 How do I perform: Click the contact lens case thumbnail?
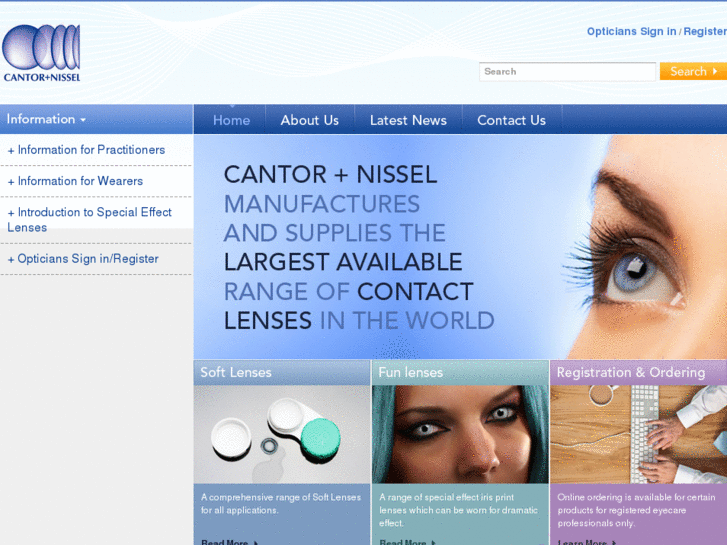(281, 434)
